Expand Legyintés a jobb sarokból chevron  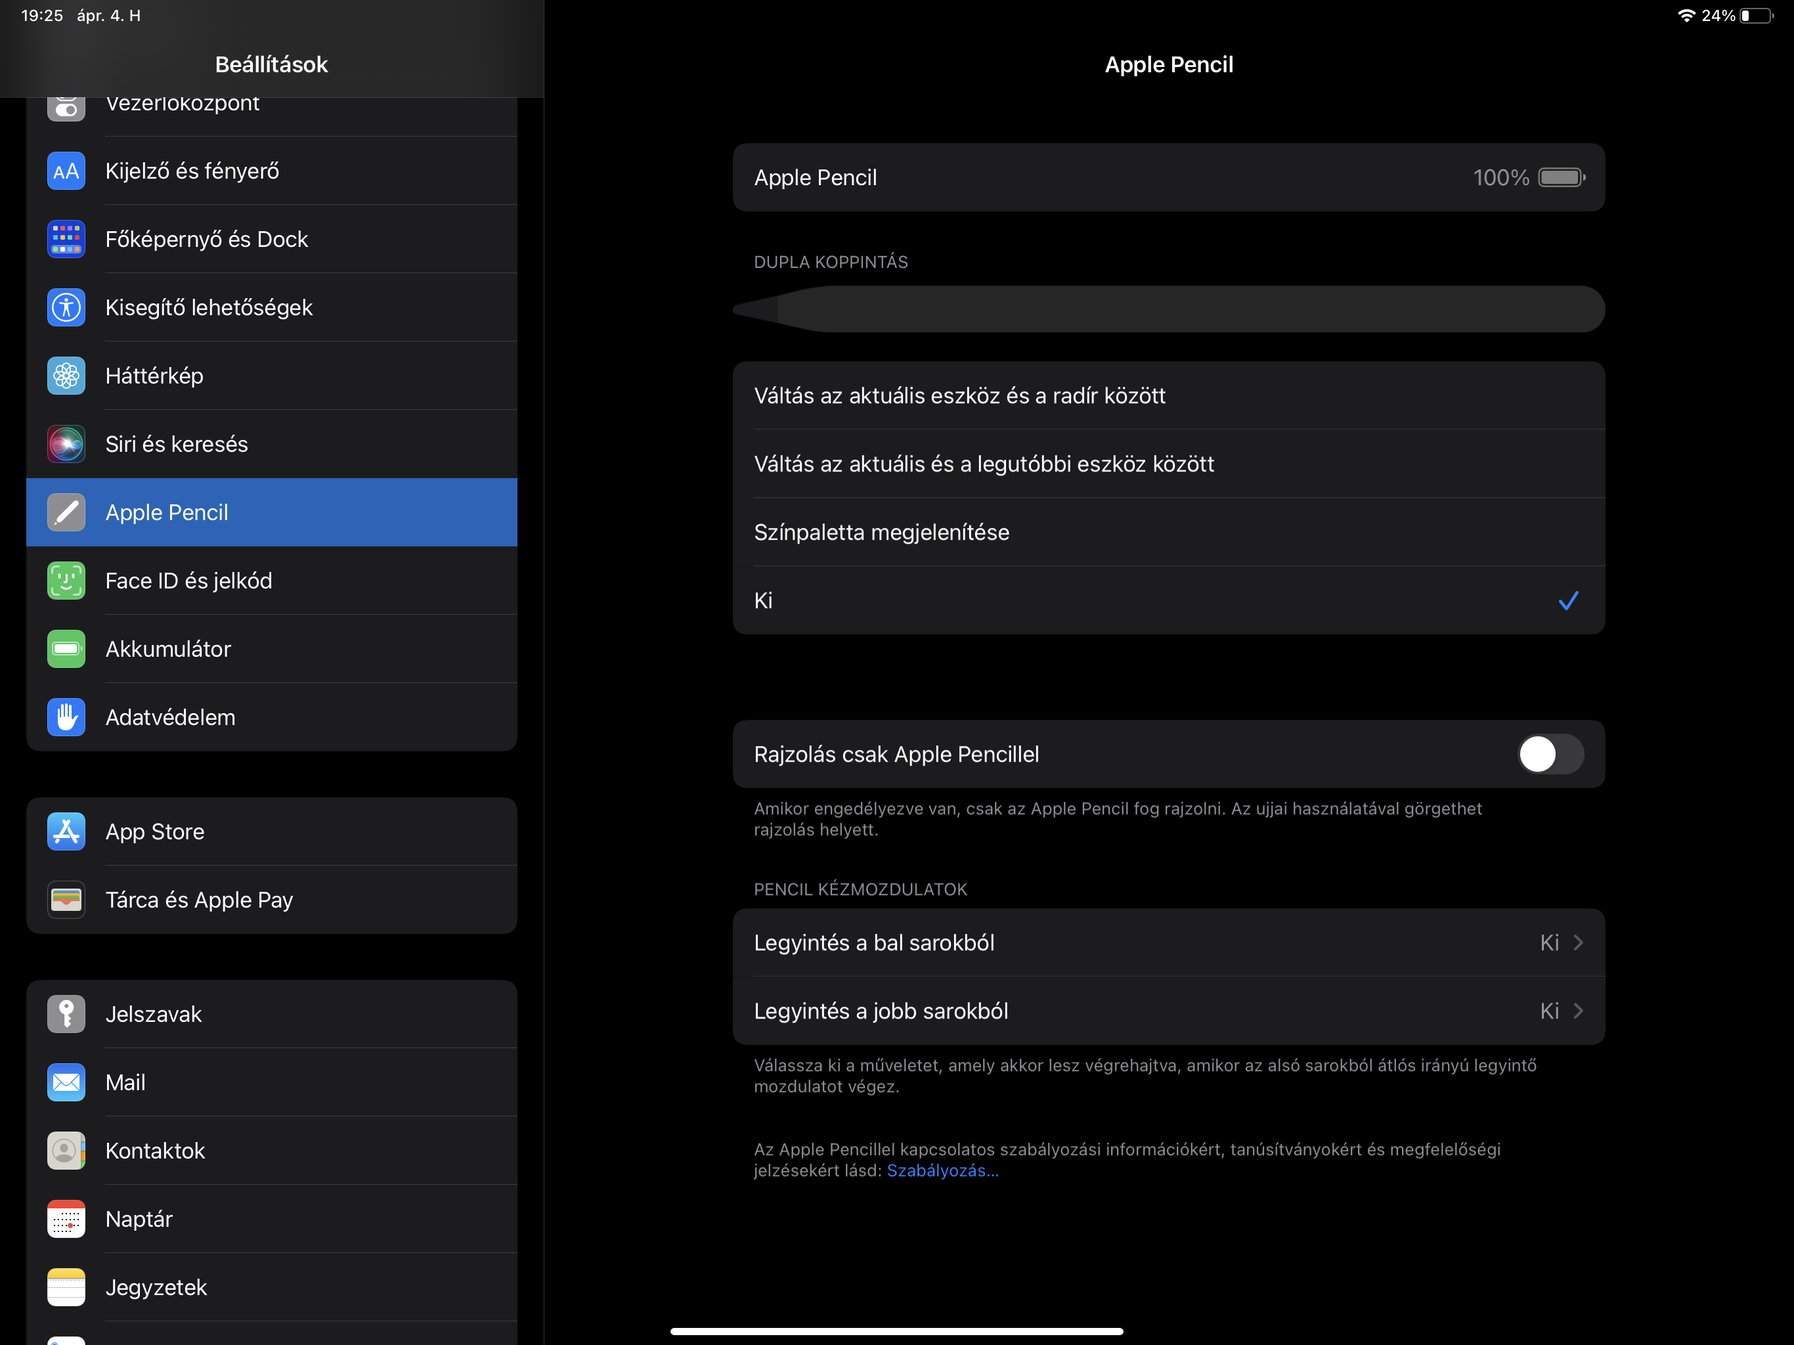[x=1578, y=1011]
